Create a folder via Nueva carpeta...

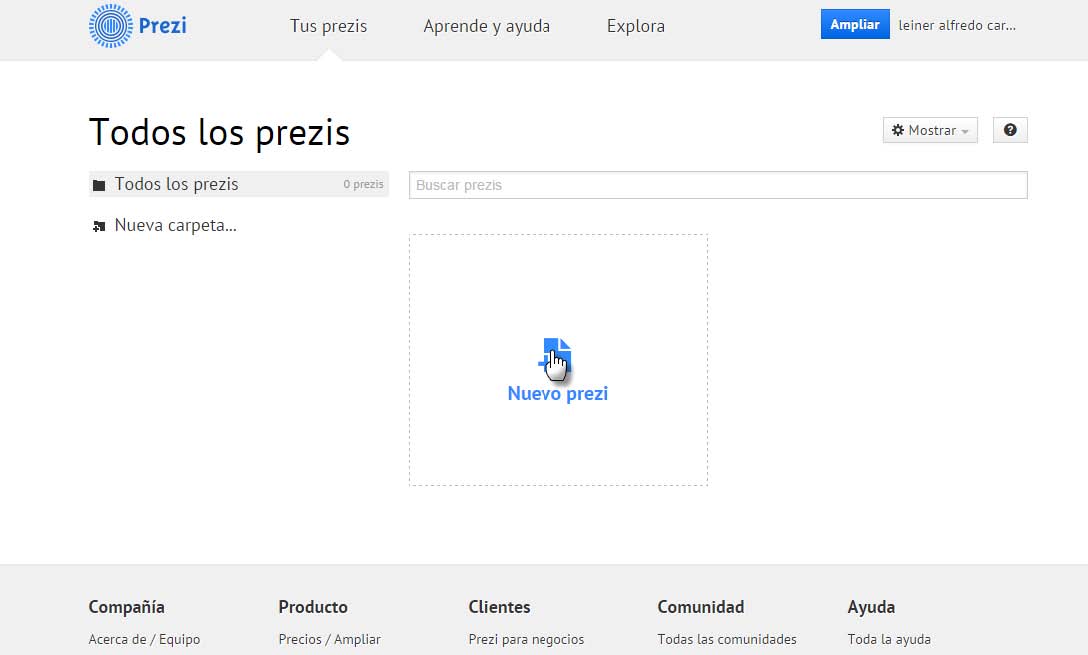[175, 225]
